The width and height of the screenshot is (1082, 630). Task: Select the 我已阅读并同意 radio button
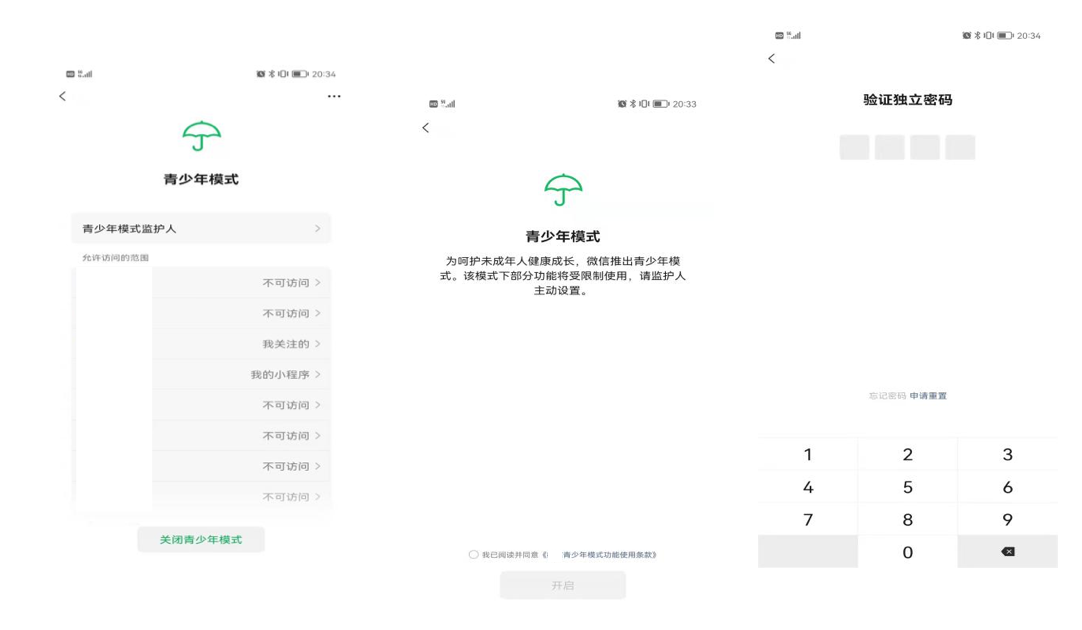(x=473, y=555)
